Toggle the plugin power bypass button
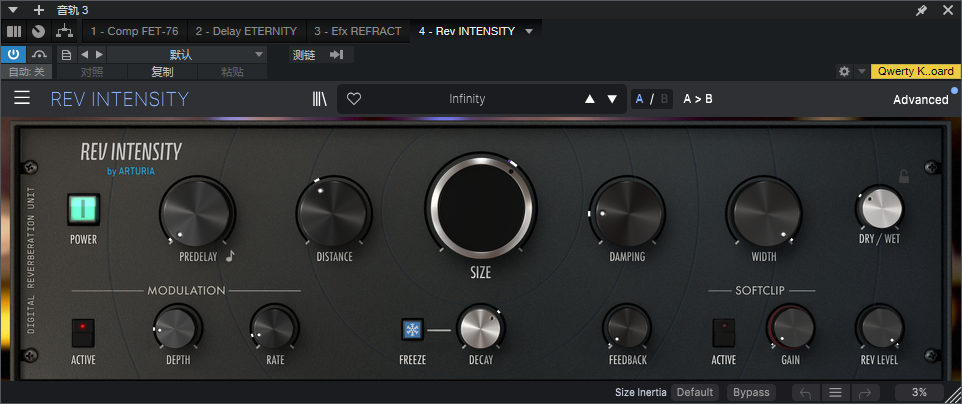The image size is (962, 404). [x=13, y=55]
